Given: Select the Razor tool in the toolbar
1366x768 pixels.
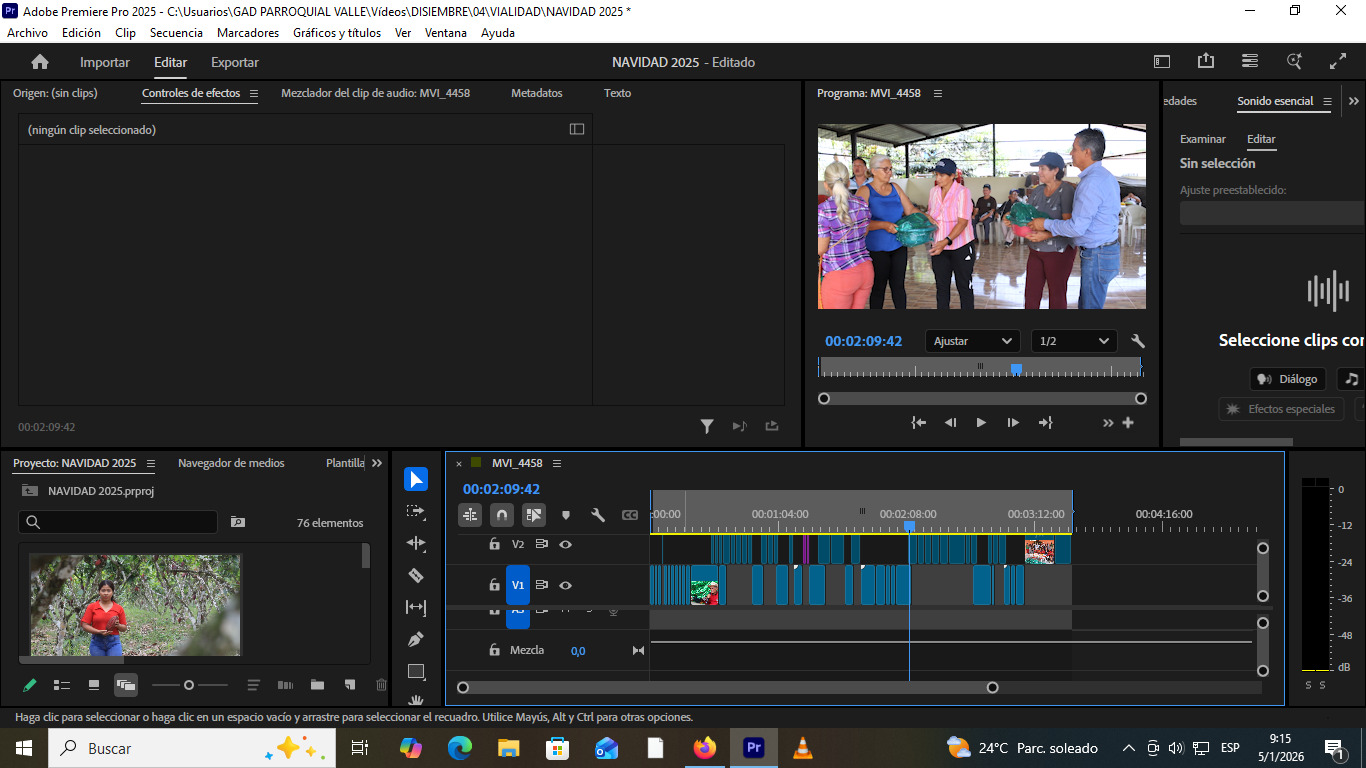Looking at the screenshot, I should coord(416,575).
